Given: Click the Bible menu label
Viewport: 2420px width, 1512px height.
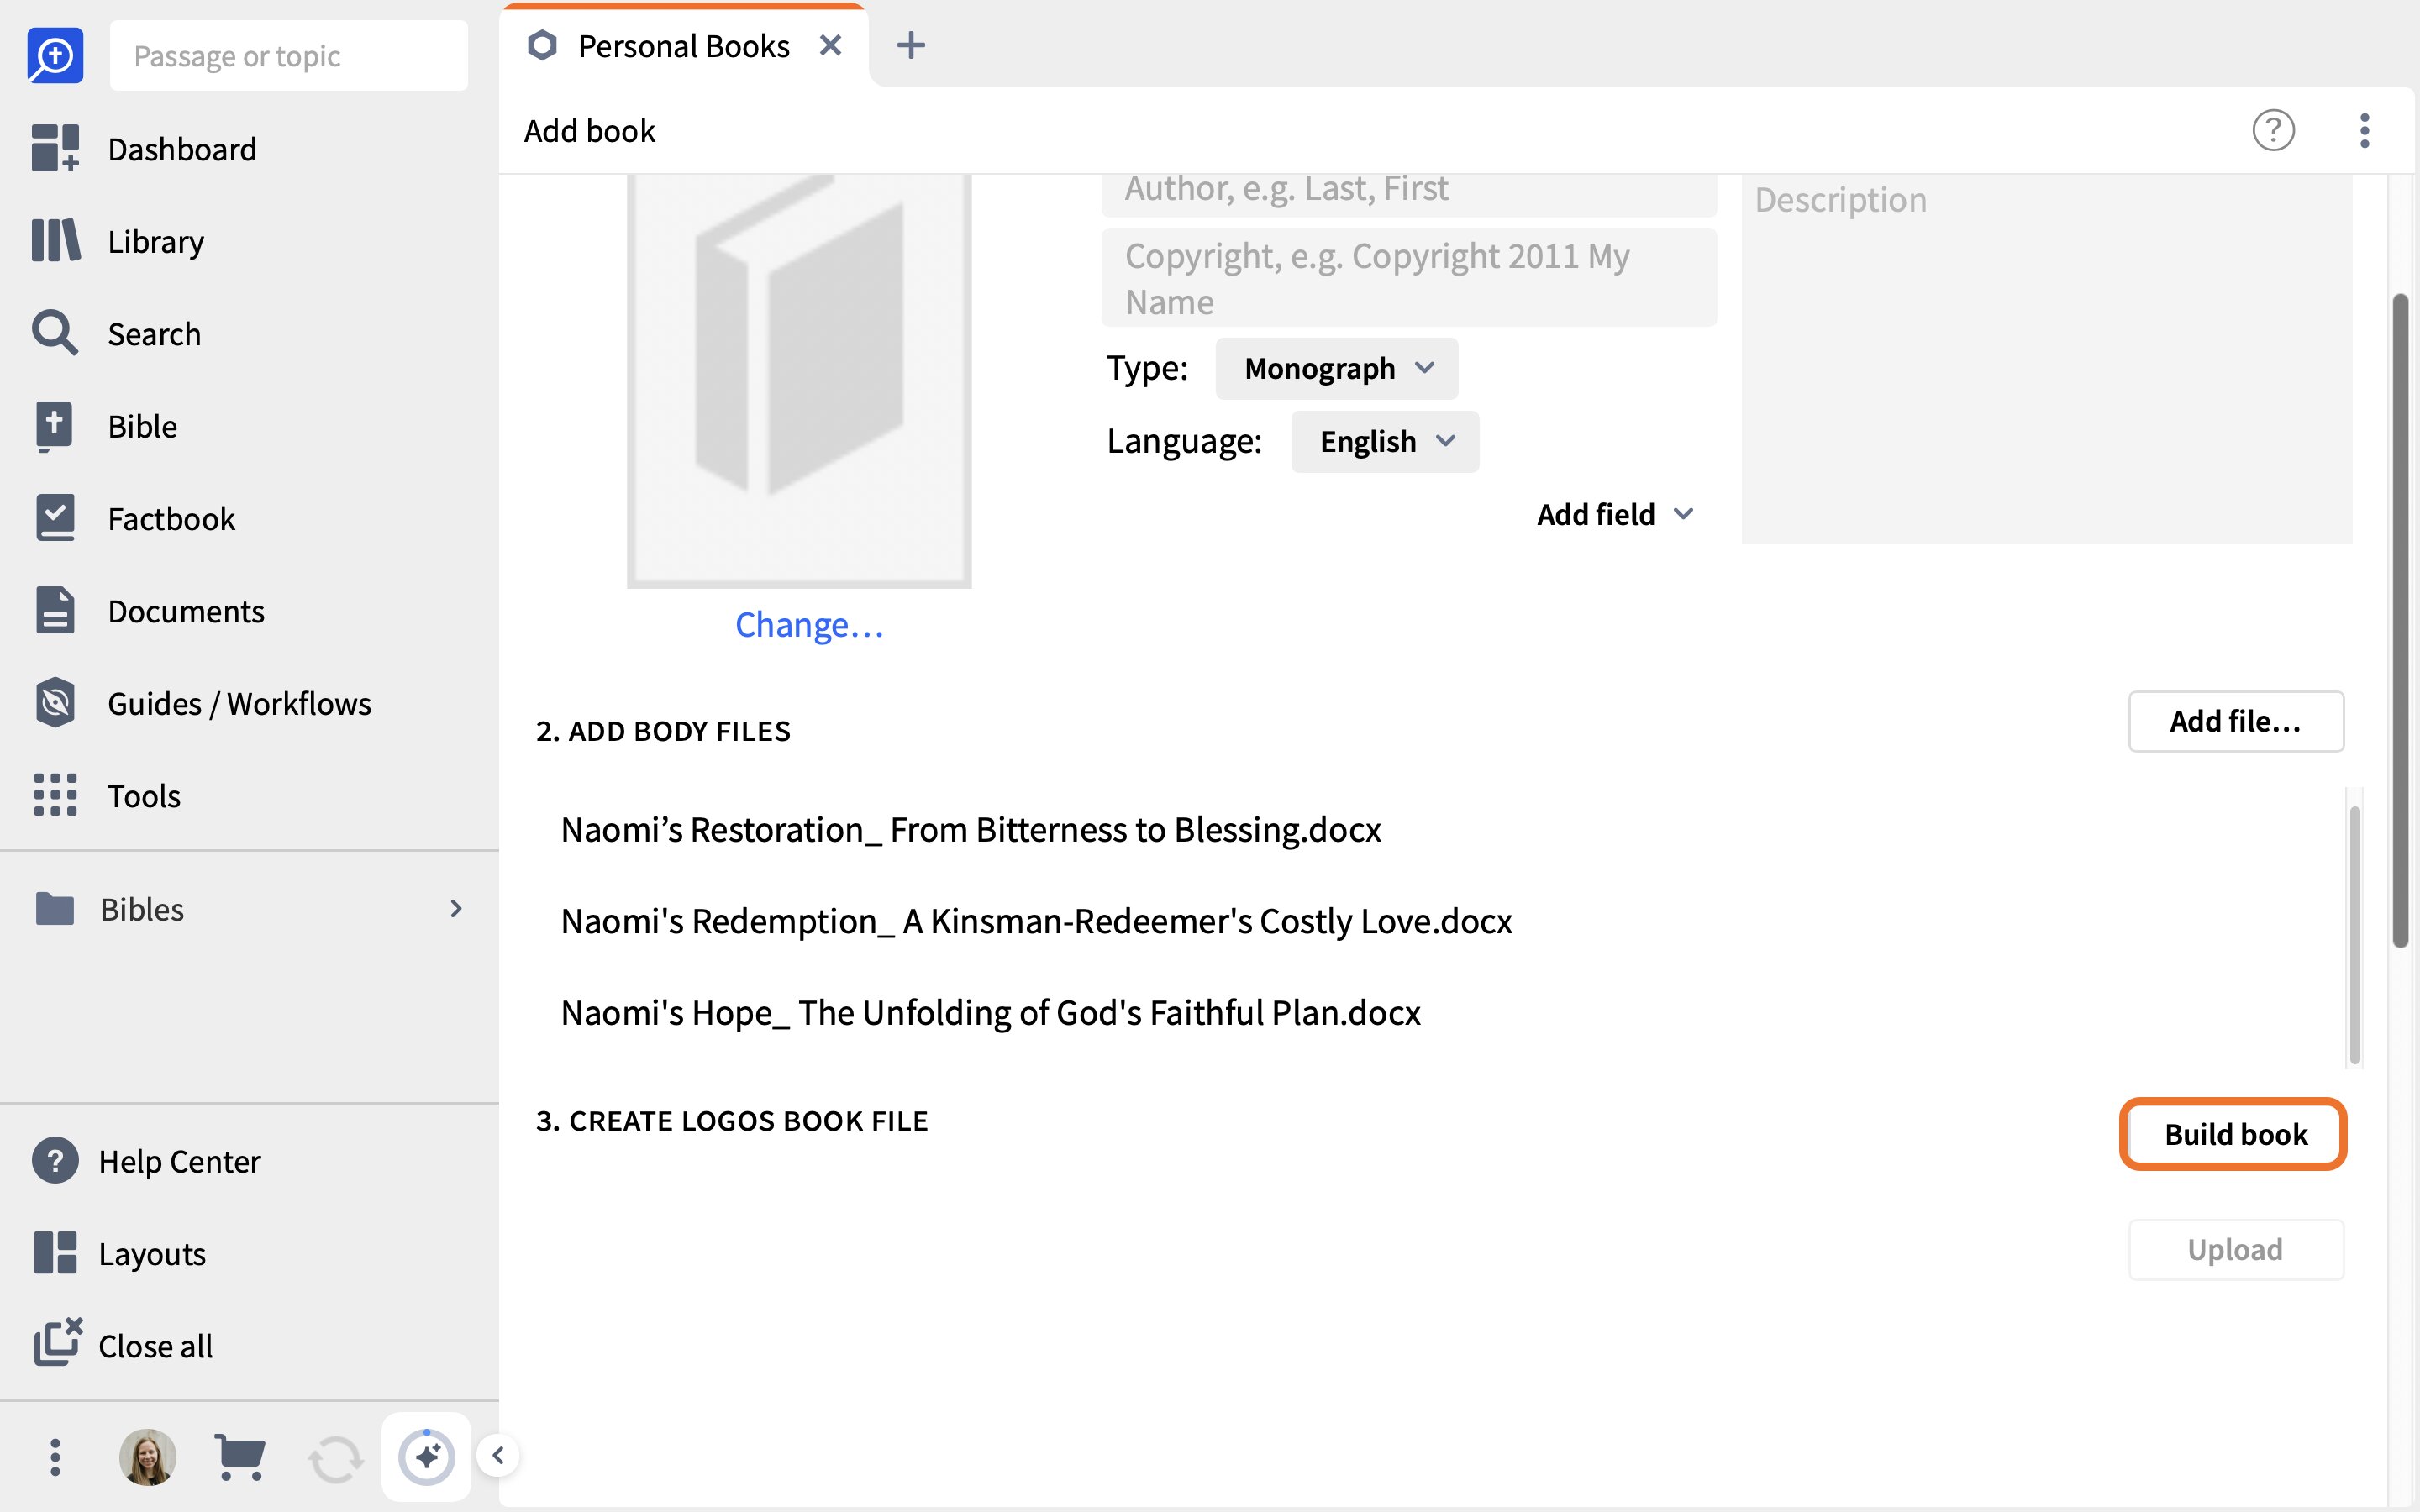Looking at the screenshot, I should coord(142,427).
